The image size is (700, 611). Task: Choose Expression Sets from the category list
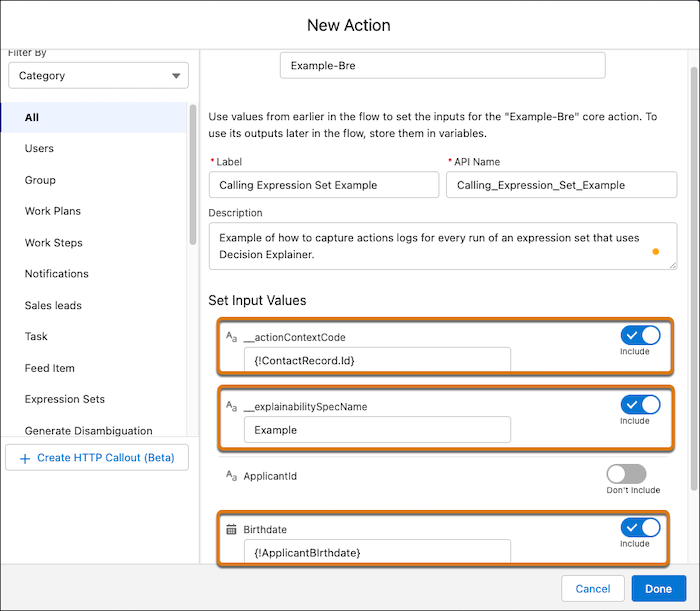point(65,399)
